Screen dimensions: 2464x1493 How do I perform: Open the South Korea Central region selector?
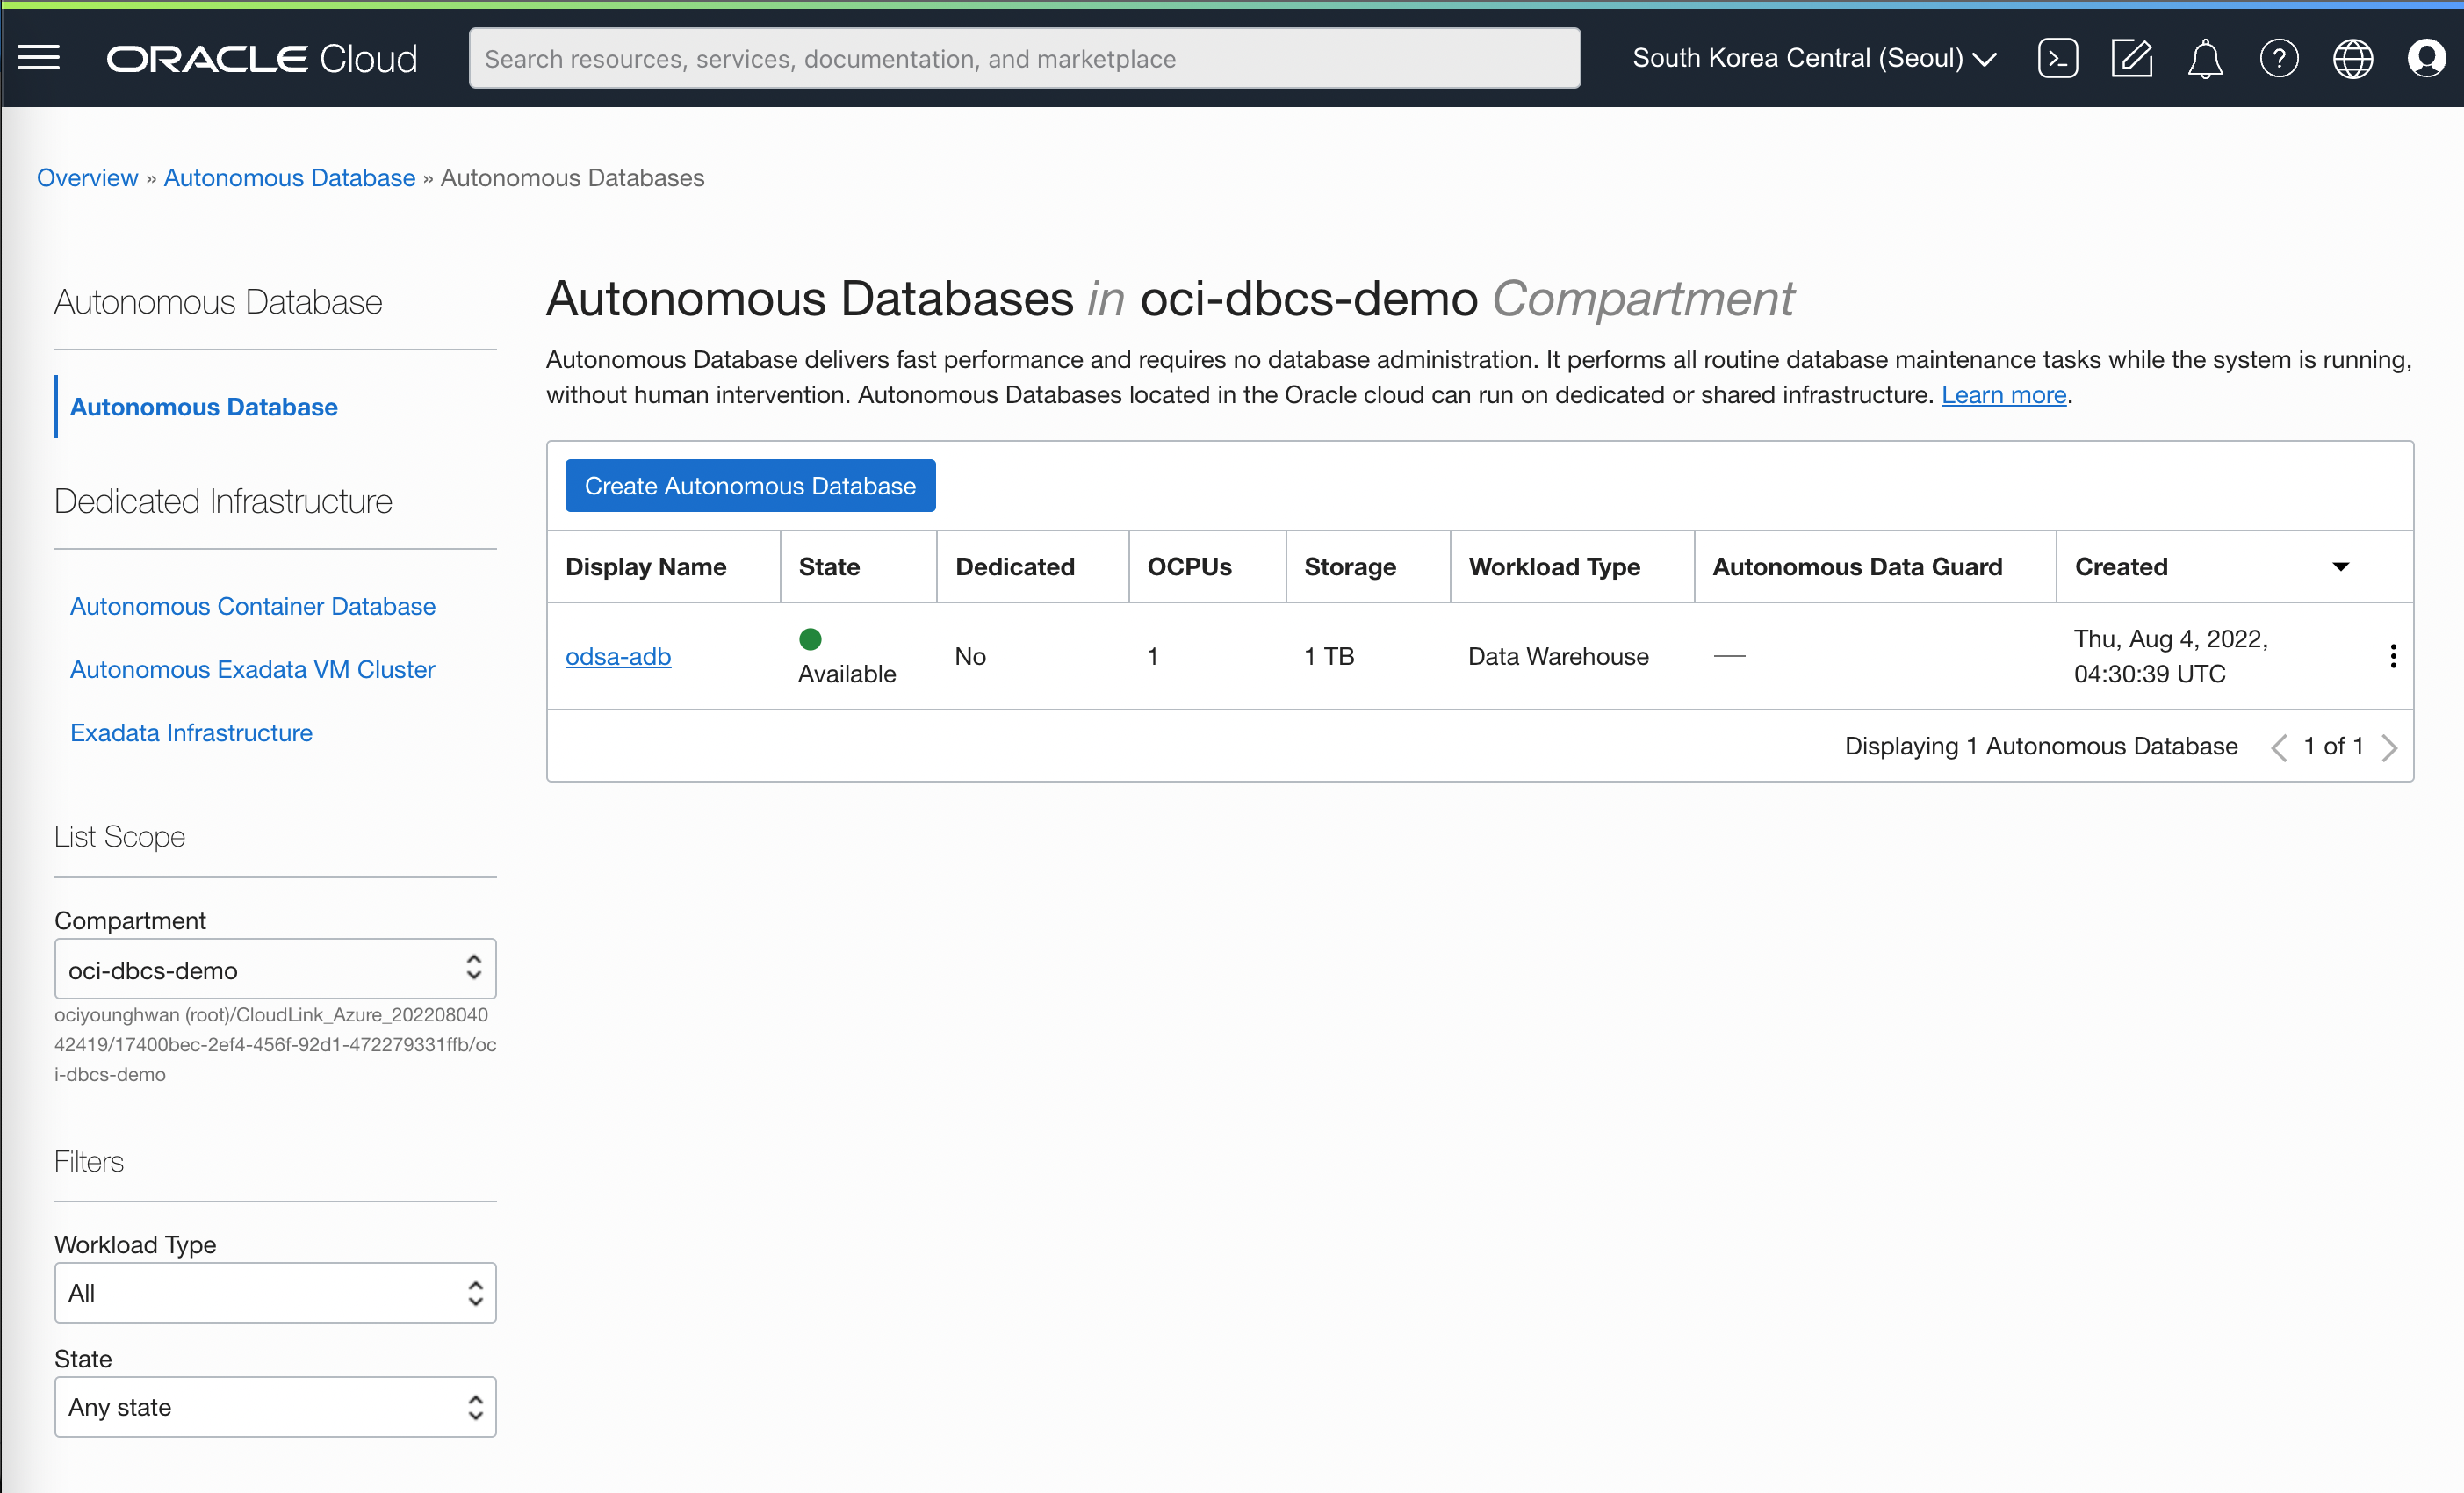(1814, 58)
